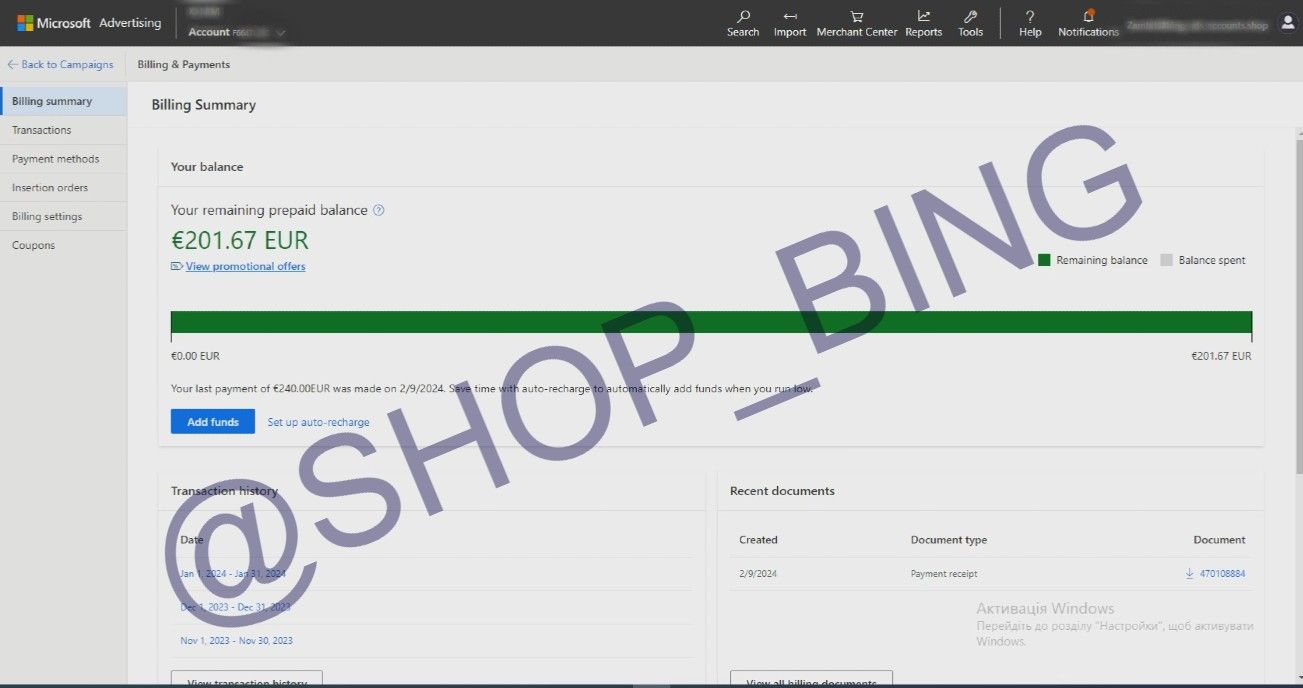Go Back to Campaigns
Viewport: 1303px width, 688px height.
pyautogui.click(x=60, y=64)
